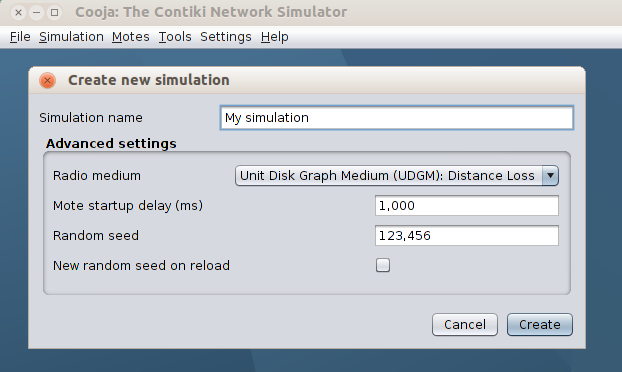The image size is (622, 372).
Task: Open the Motes menu
Action: pos(131,37)
